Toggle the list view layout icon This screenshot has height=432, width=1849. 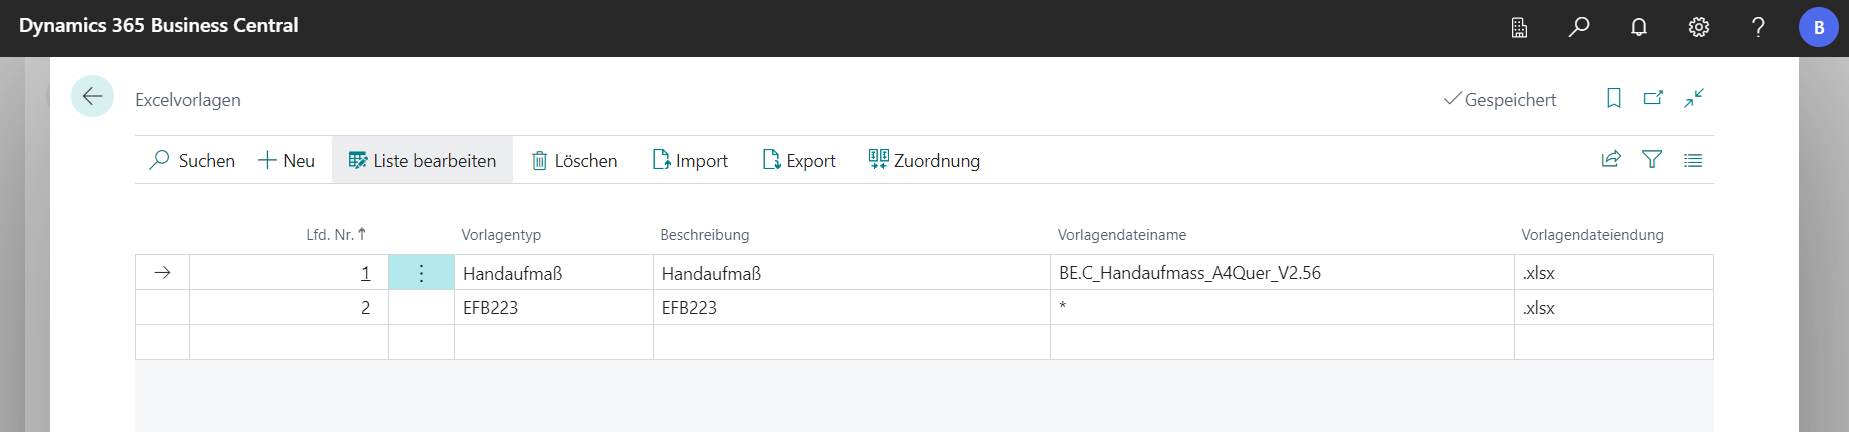coord(1693,160)
